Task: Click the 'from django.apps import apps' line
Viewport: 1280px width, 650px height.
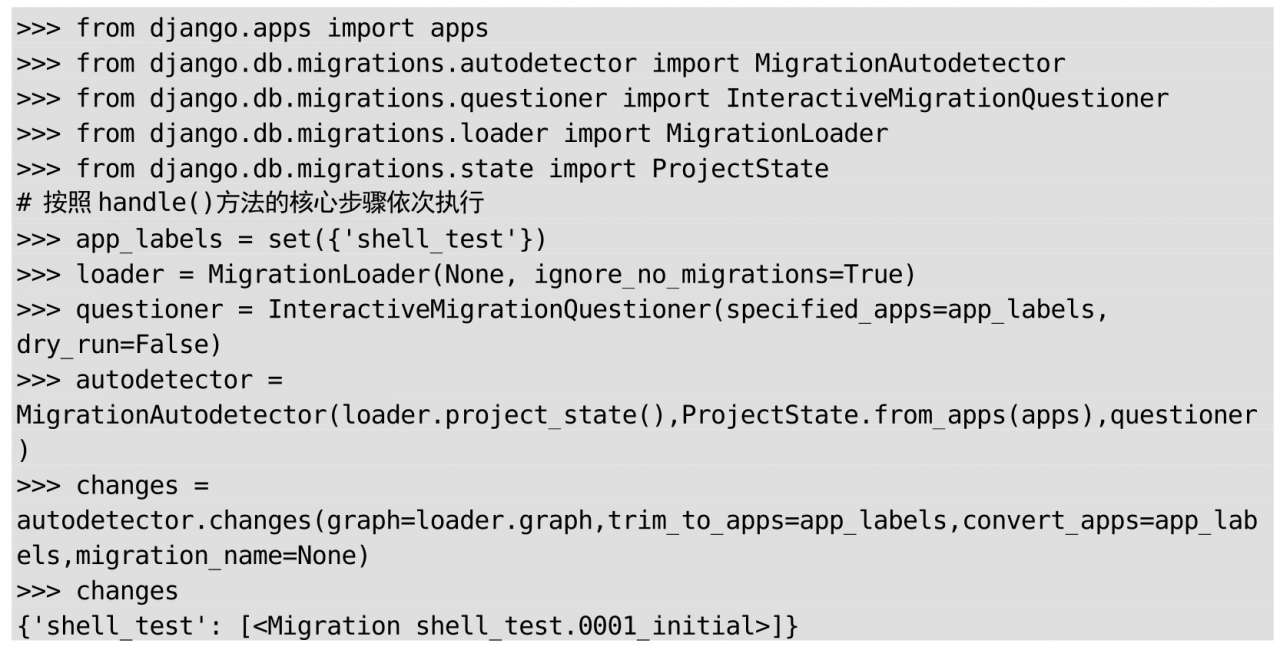Action: [252, 28]
